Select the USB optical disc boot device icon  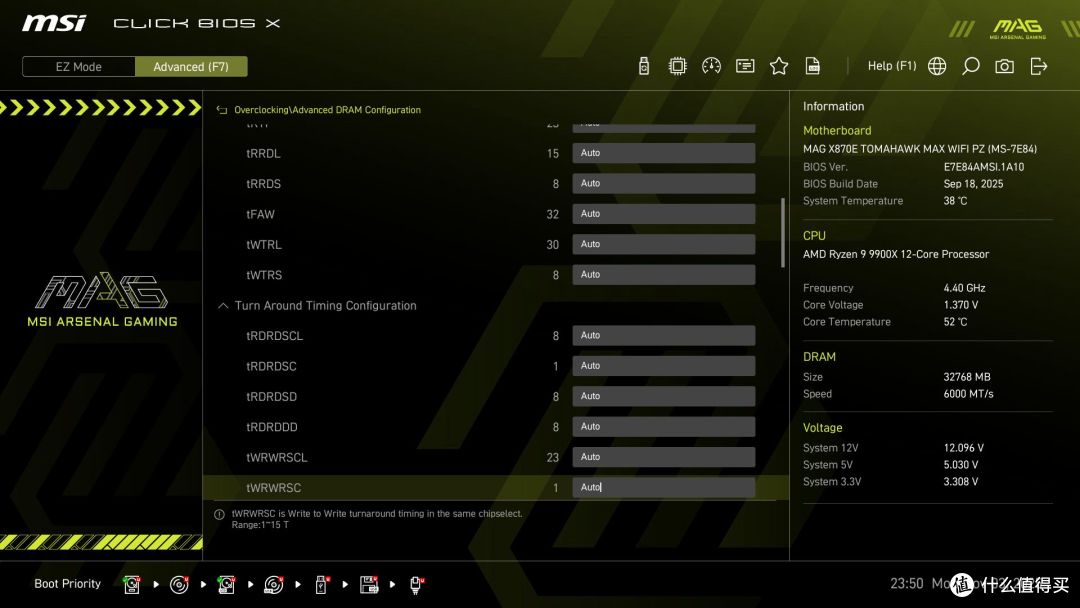[x=273, y=585]
